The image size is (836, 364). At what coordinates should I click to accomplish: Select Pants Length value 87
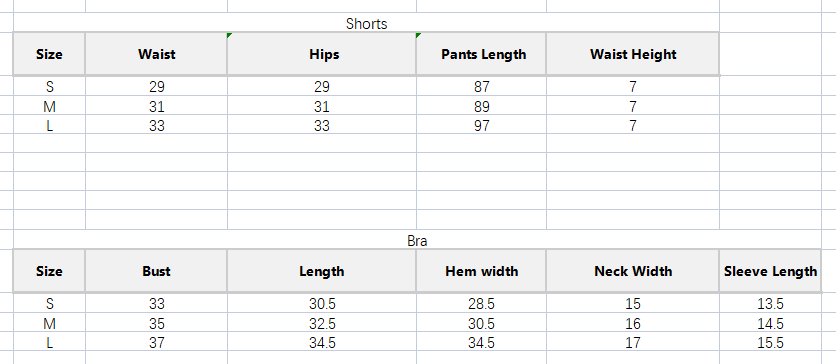tap(481, 87)
